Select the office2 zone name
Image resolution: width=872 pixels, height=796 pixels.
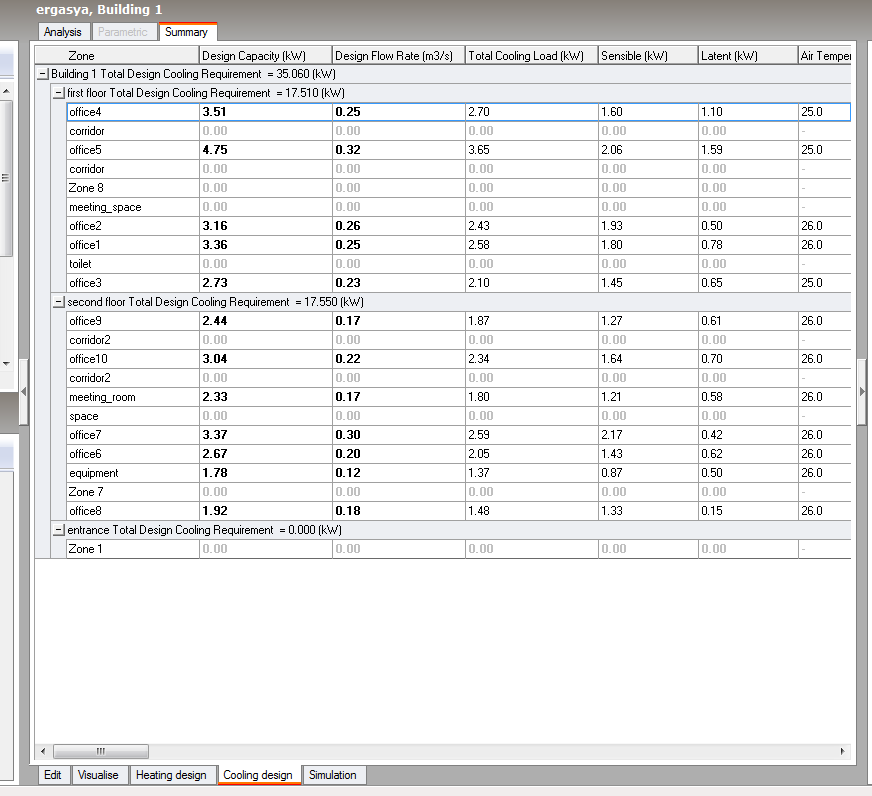pyautogui.click(x=85, y=226)
